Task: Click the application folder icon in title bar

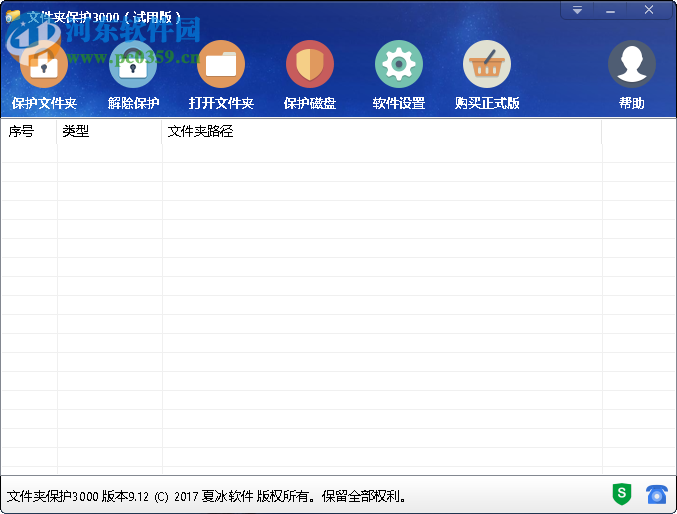Action: [x=13, y=16]
